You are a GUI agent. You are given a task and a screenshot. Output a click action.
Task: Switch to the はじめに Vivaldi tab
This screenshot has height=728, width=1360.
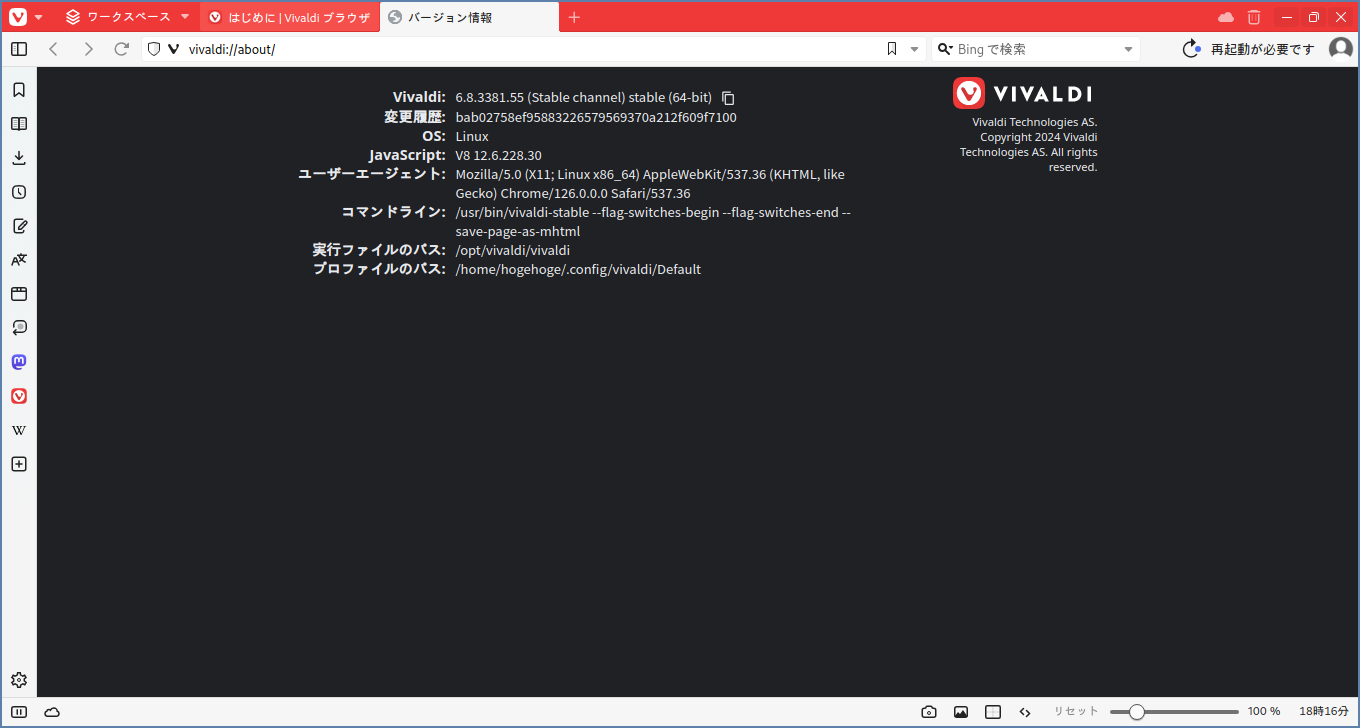tap(290, 17)
